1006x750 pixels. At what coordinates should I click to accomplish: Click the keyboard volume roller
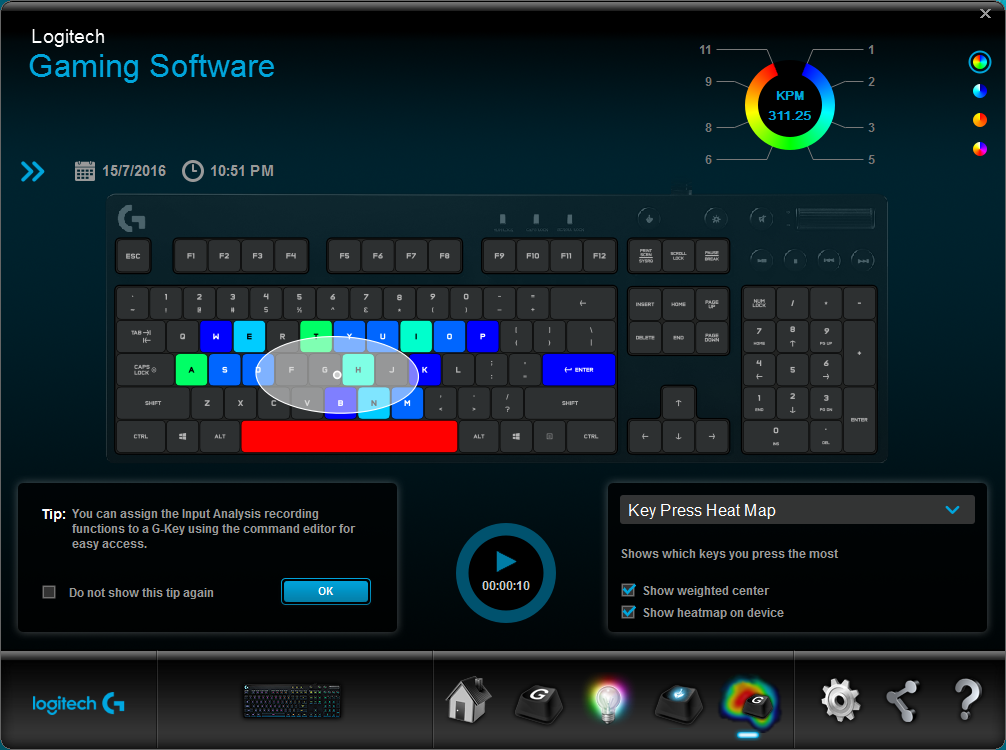point(834,218)
